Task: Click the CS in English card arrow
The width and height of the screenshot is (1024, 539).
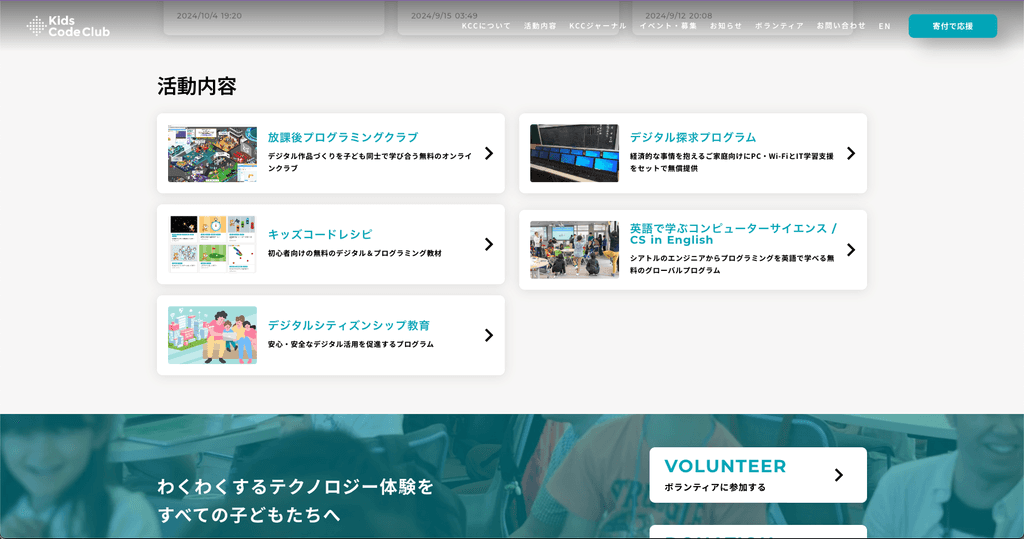Action: 851,250
